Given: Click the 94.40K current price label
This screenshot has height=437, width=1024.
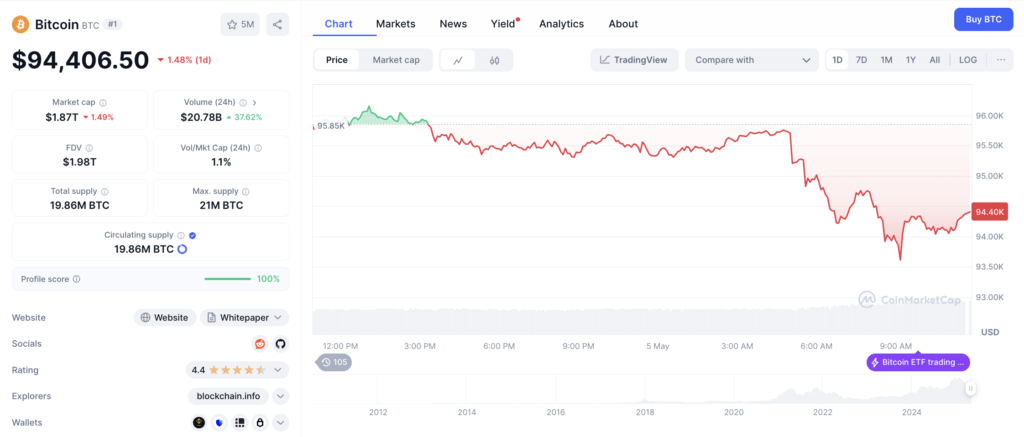Looking at the screenshot, I should click(x=990, y=212).
